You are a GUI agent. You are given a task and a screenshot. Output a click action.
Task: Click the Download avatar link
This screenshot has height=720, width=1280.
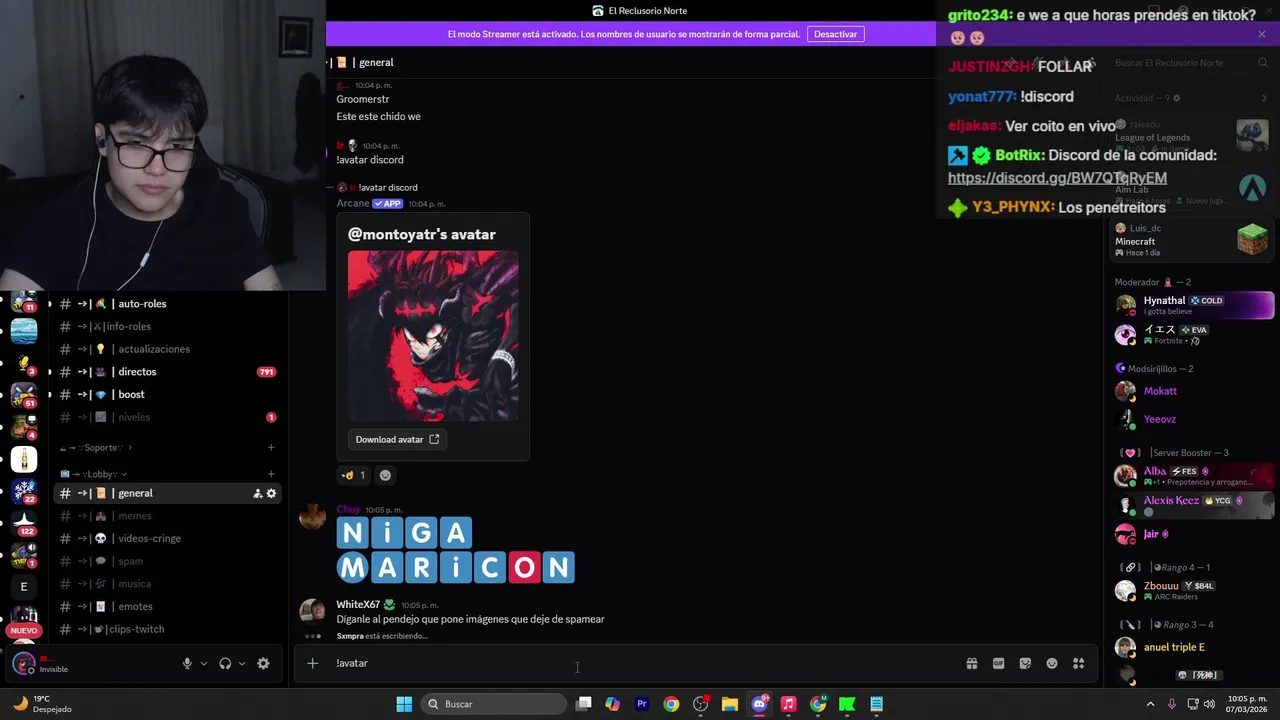[397, 439]
